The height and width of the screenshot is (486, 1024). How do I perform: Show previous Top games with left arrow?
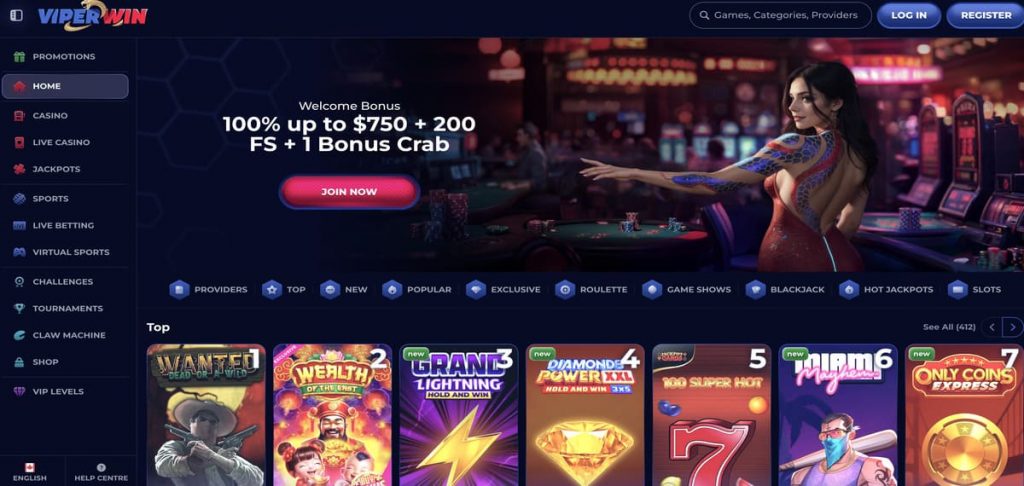pyautogui.click(x=992, y=327)
